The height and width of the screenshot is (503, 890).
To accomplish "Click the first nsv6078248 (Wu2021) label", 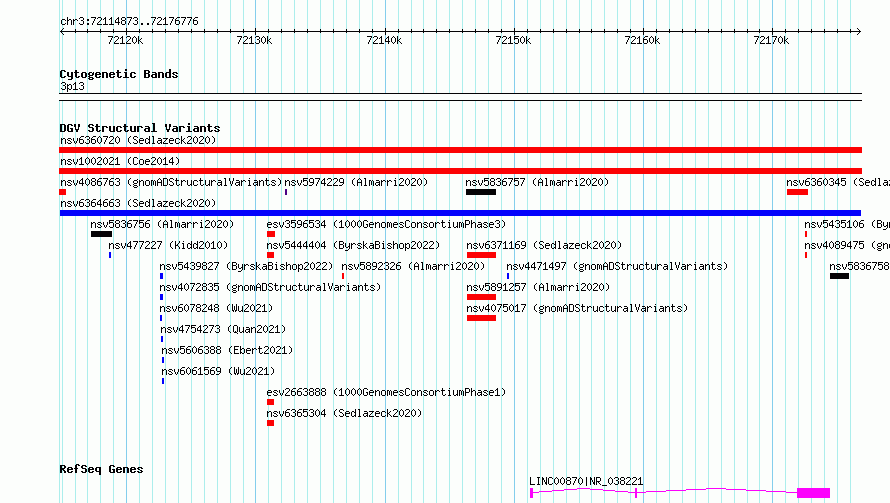I will pyautogui.click(x=216, y=308).
